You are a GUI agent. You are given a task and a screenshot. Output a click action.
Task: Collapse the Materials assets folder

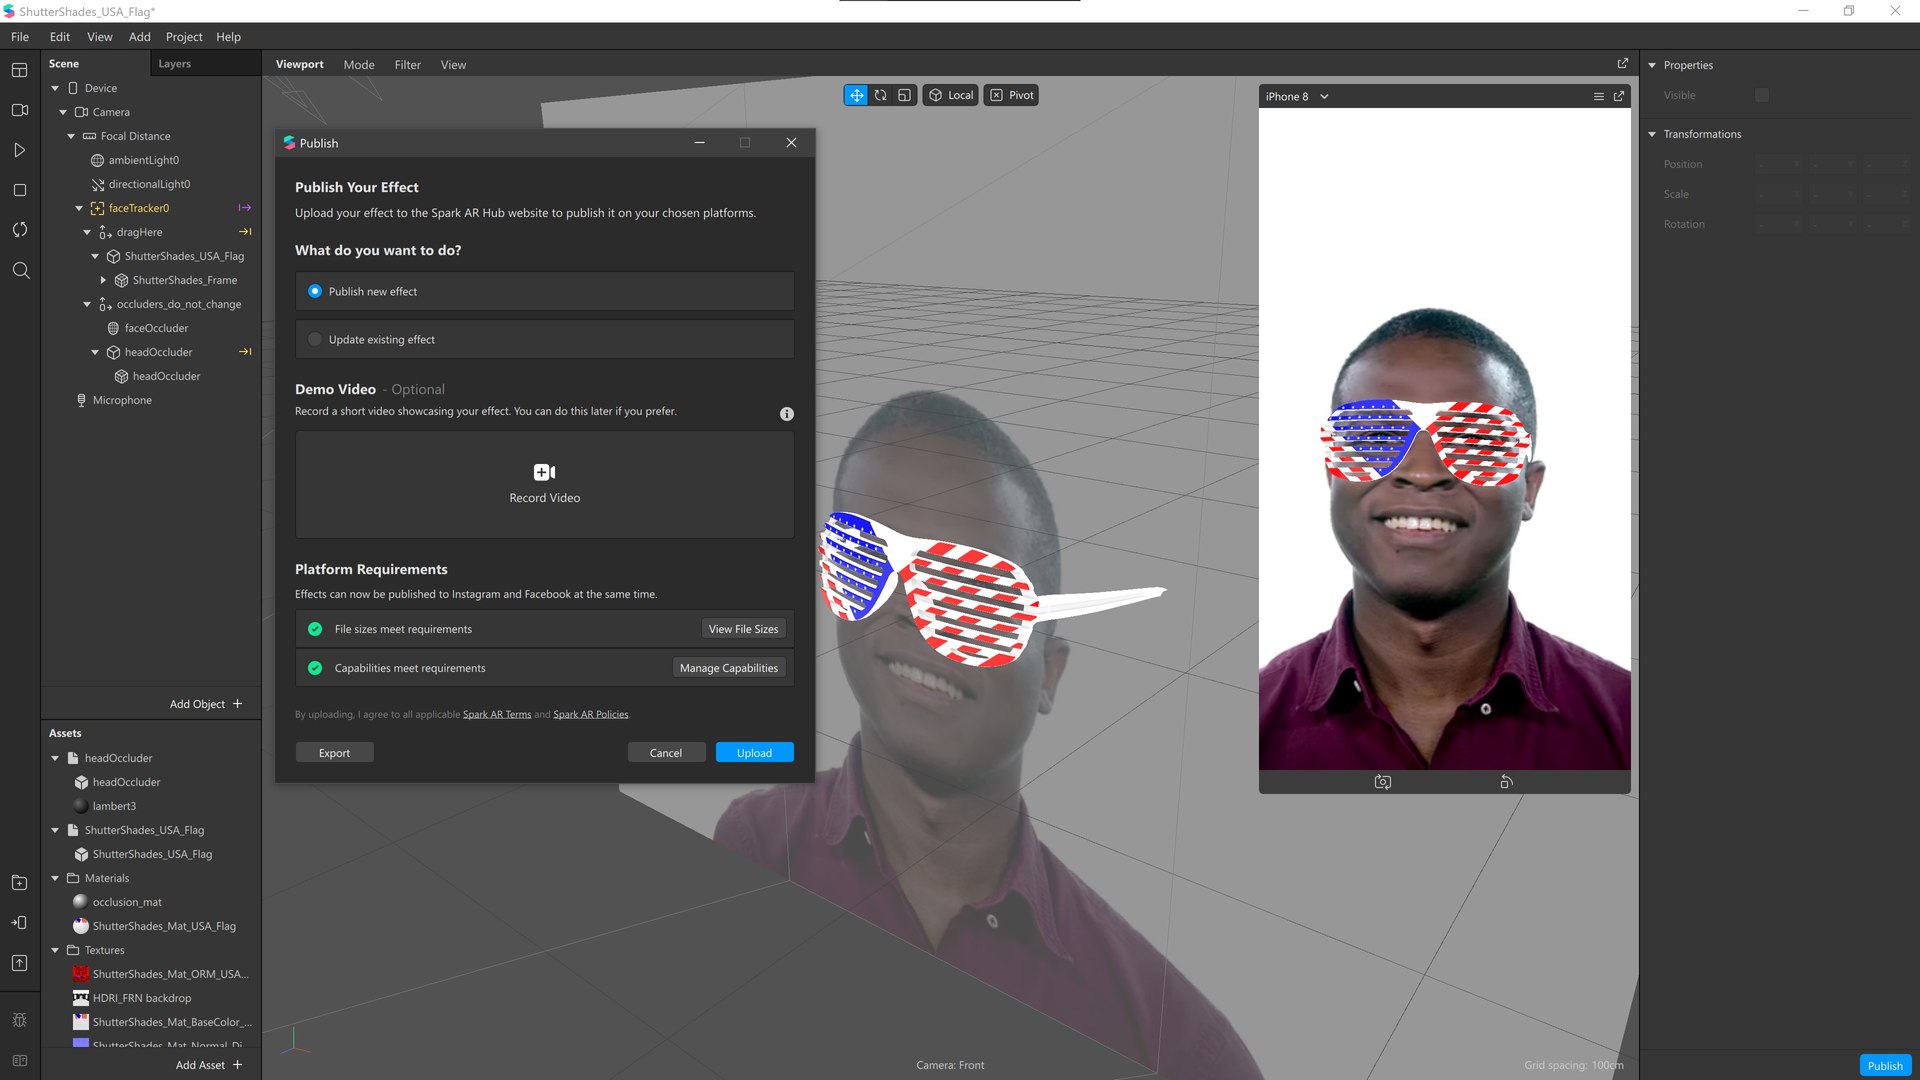pos(55,878)
